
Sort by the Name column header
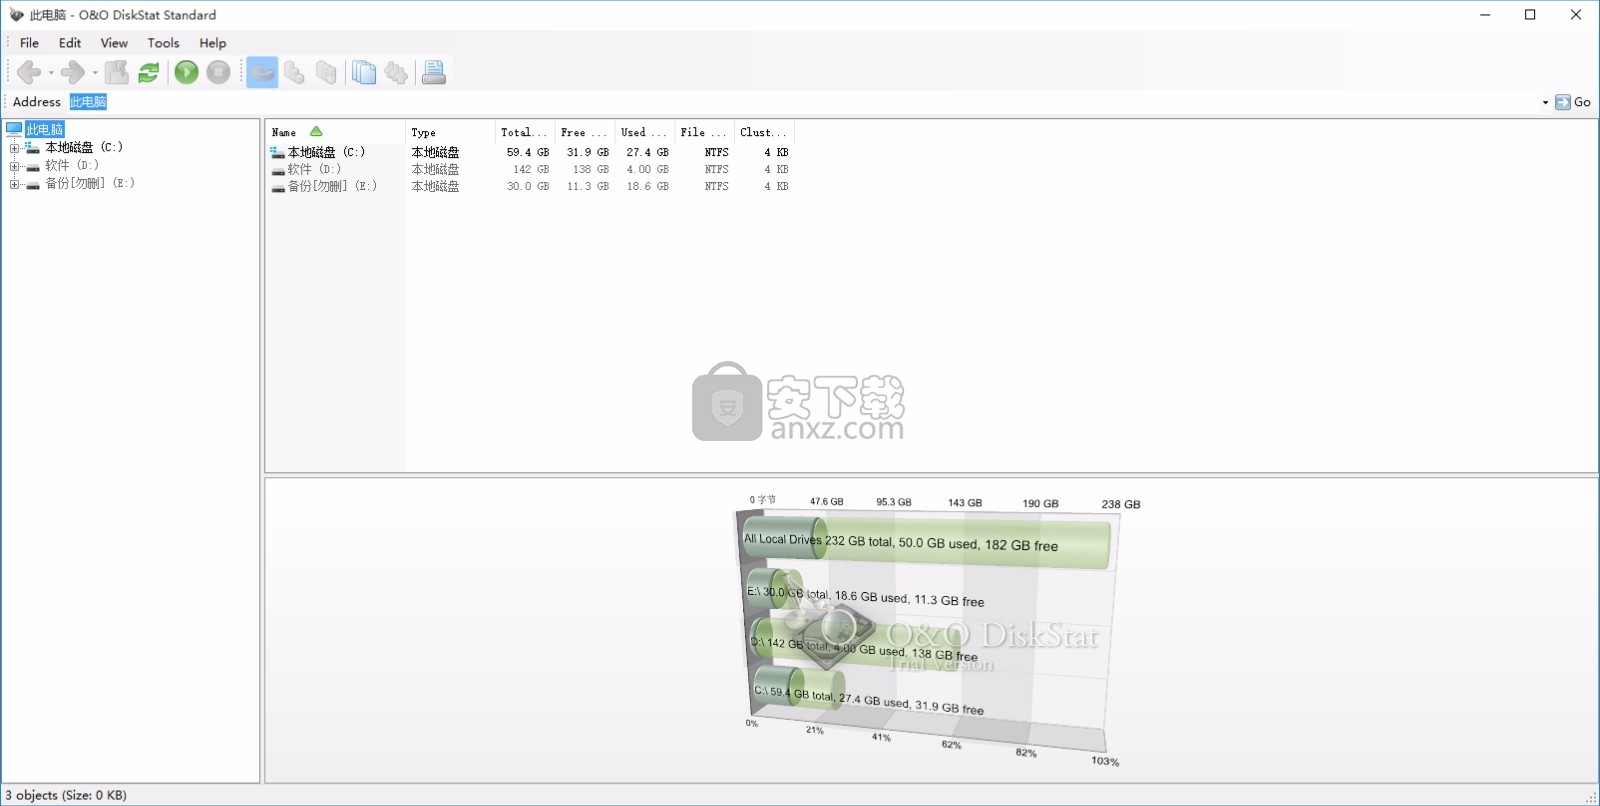336,132
